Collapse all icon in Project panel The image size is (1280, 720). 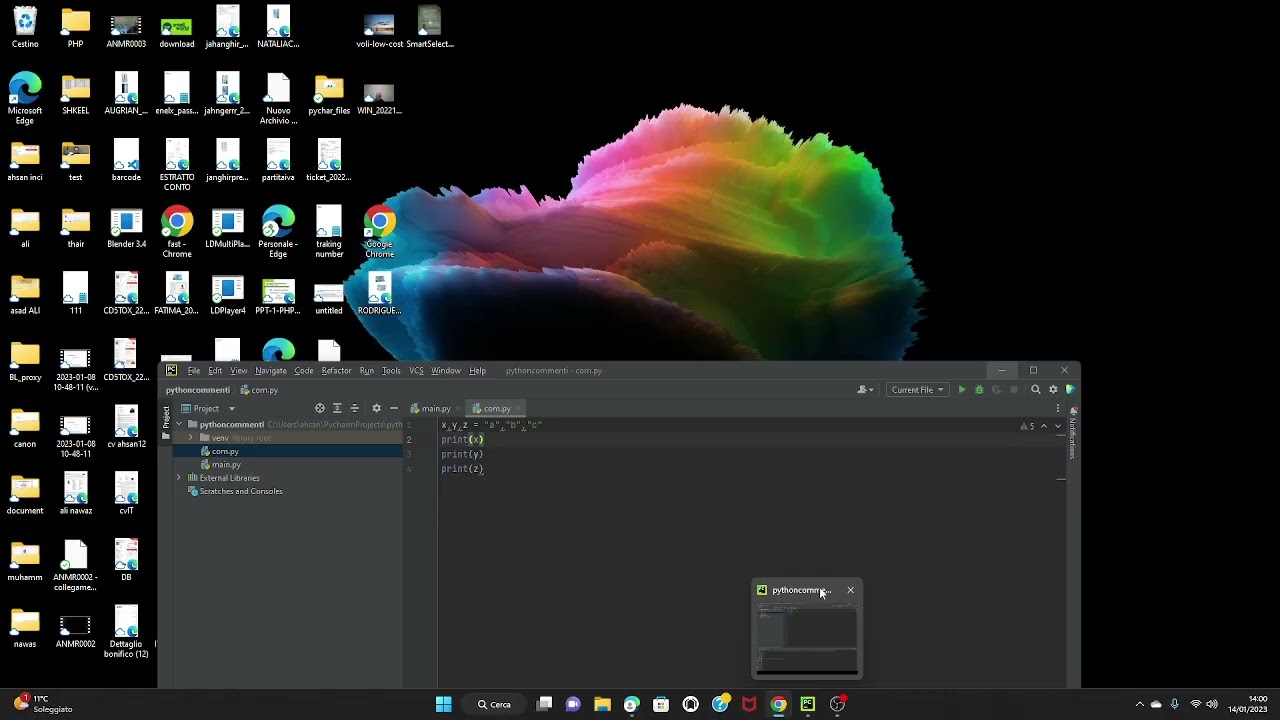coord(354,408)
